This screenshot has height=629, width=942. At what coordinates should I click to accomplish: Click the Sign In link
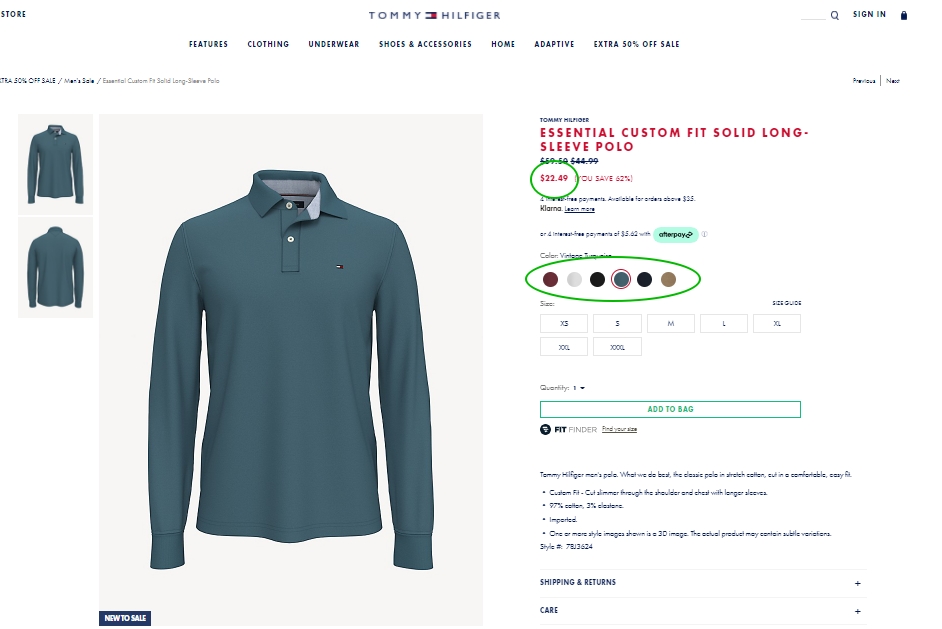[x=869, y=15]
